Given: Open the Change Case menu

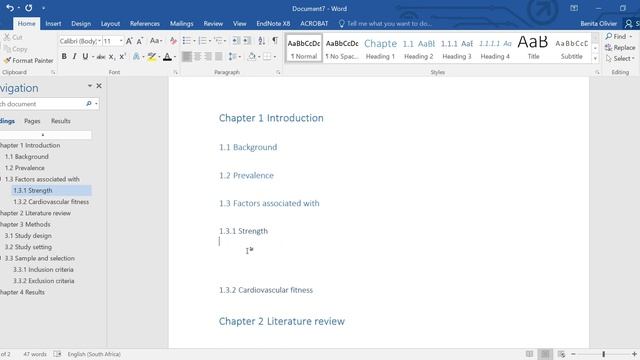Looking at the screenshot, I should [156, 41].
